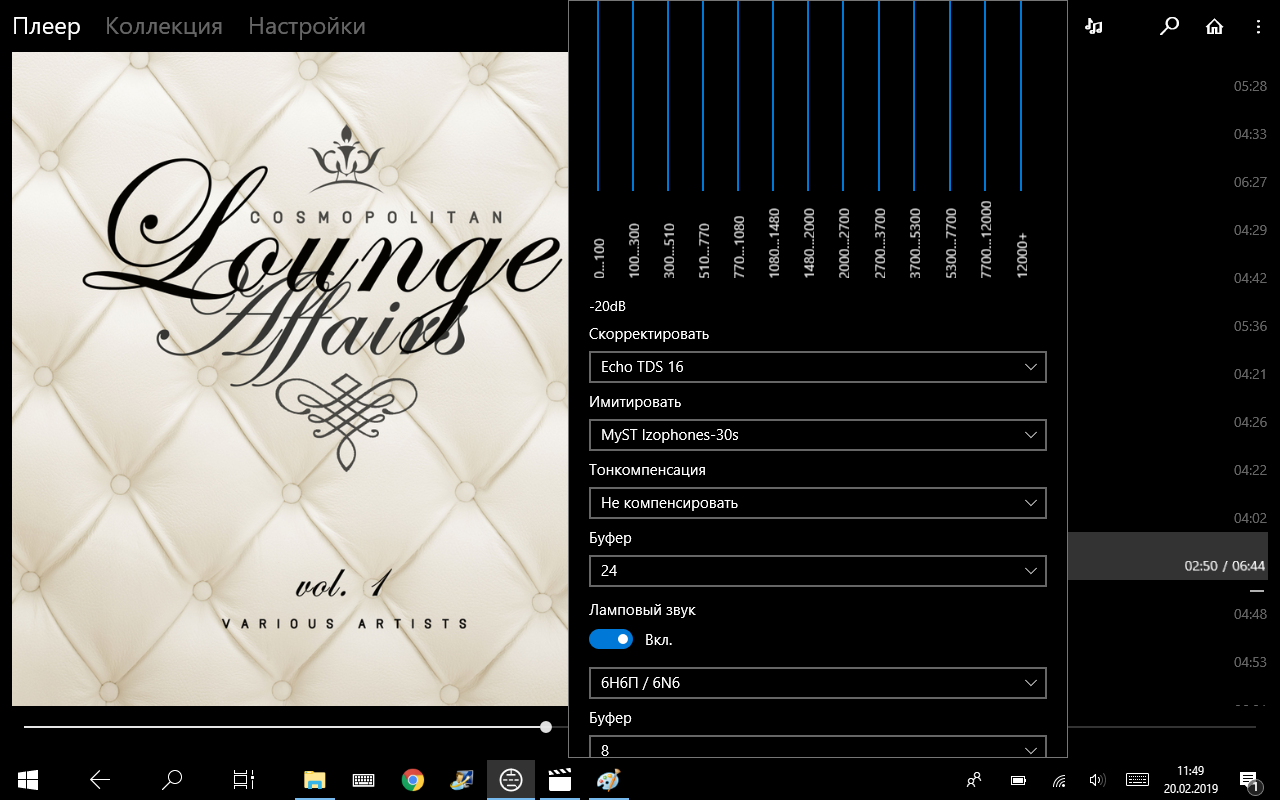The height and width of the screenshot is (800, 1280).
Task: Open the People tray icon
Action: coord(973,780)
